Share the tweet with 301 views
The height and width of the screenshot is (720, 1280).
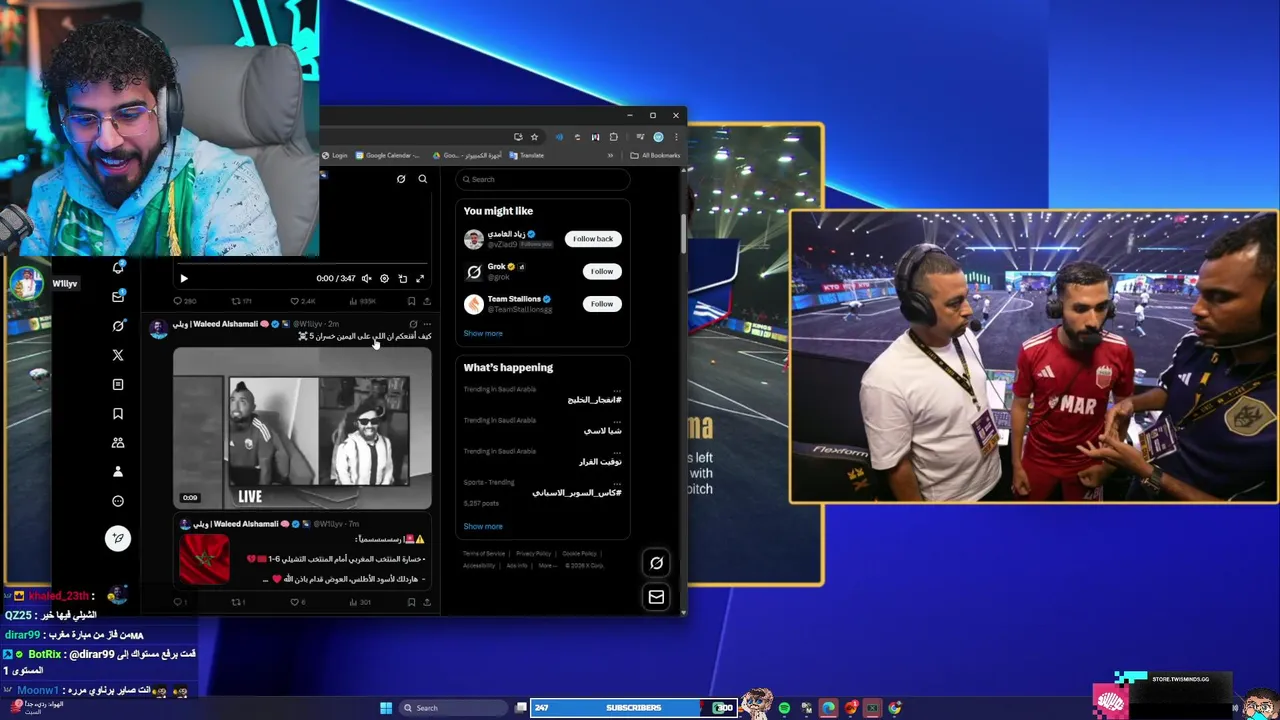427,602
